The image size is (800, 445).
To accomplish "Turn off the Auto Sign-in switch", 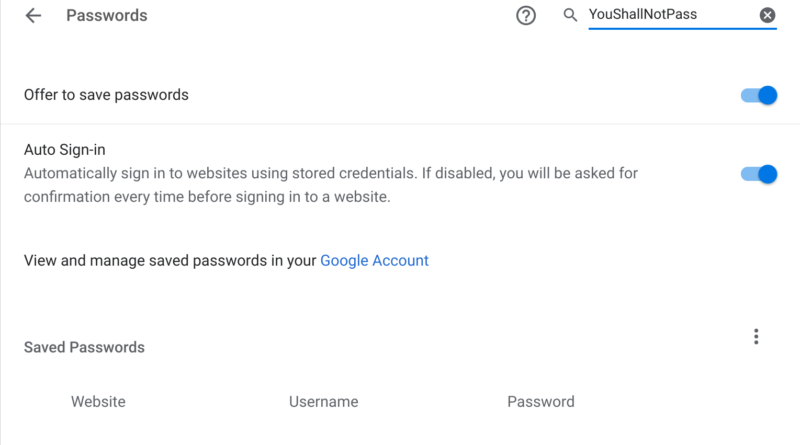I will point(759,174).
